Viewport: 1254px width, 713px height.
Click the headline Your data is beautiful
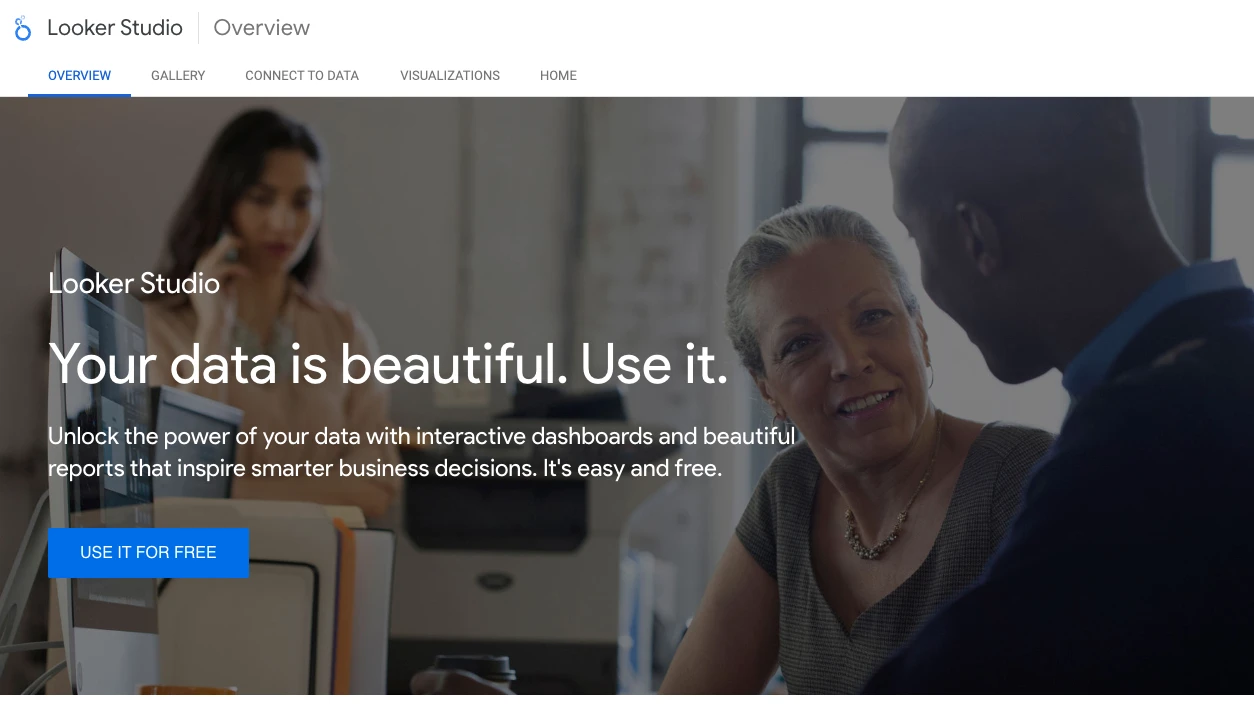click(388, 362)
